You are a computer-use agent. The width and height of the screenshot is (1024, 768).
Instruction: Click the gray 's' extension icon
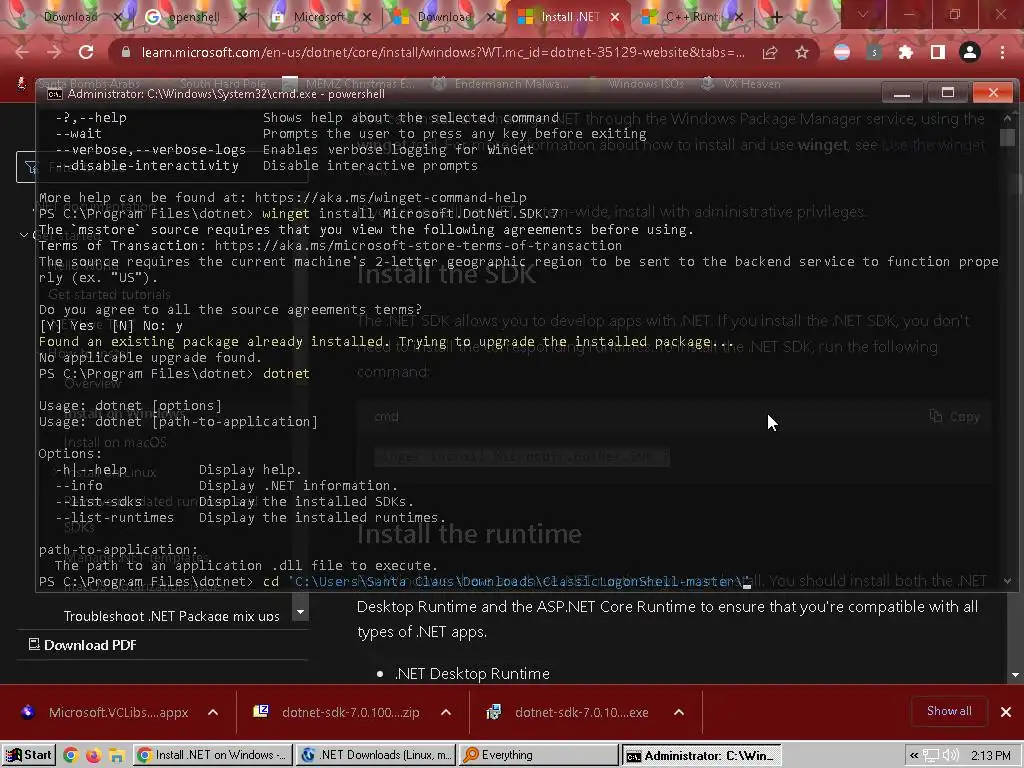point(874,52)
